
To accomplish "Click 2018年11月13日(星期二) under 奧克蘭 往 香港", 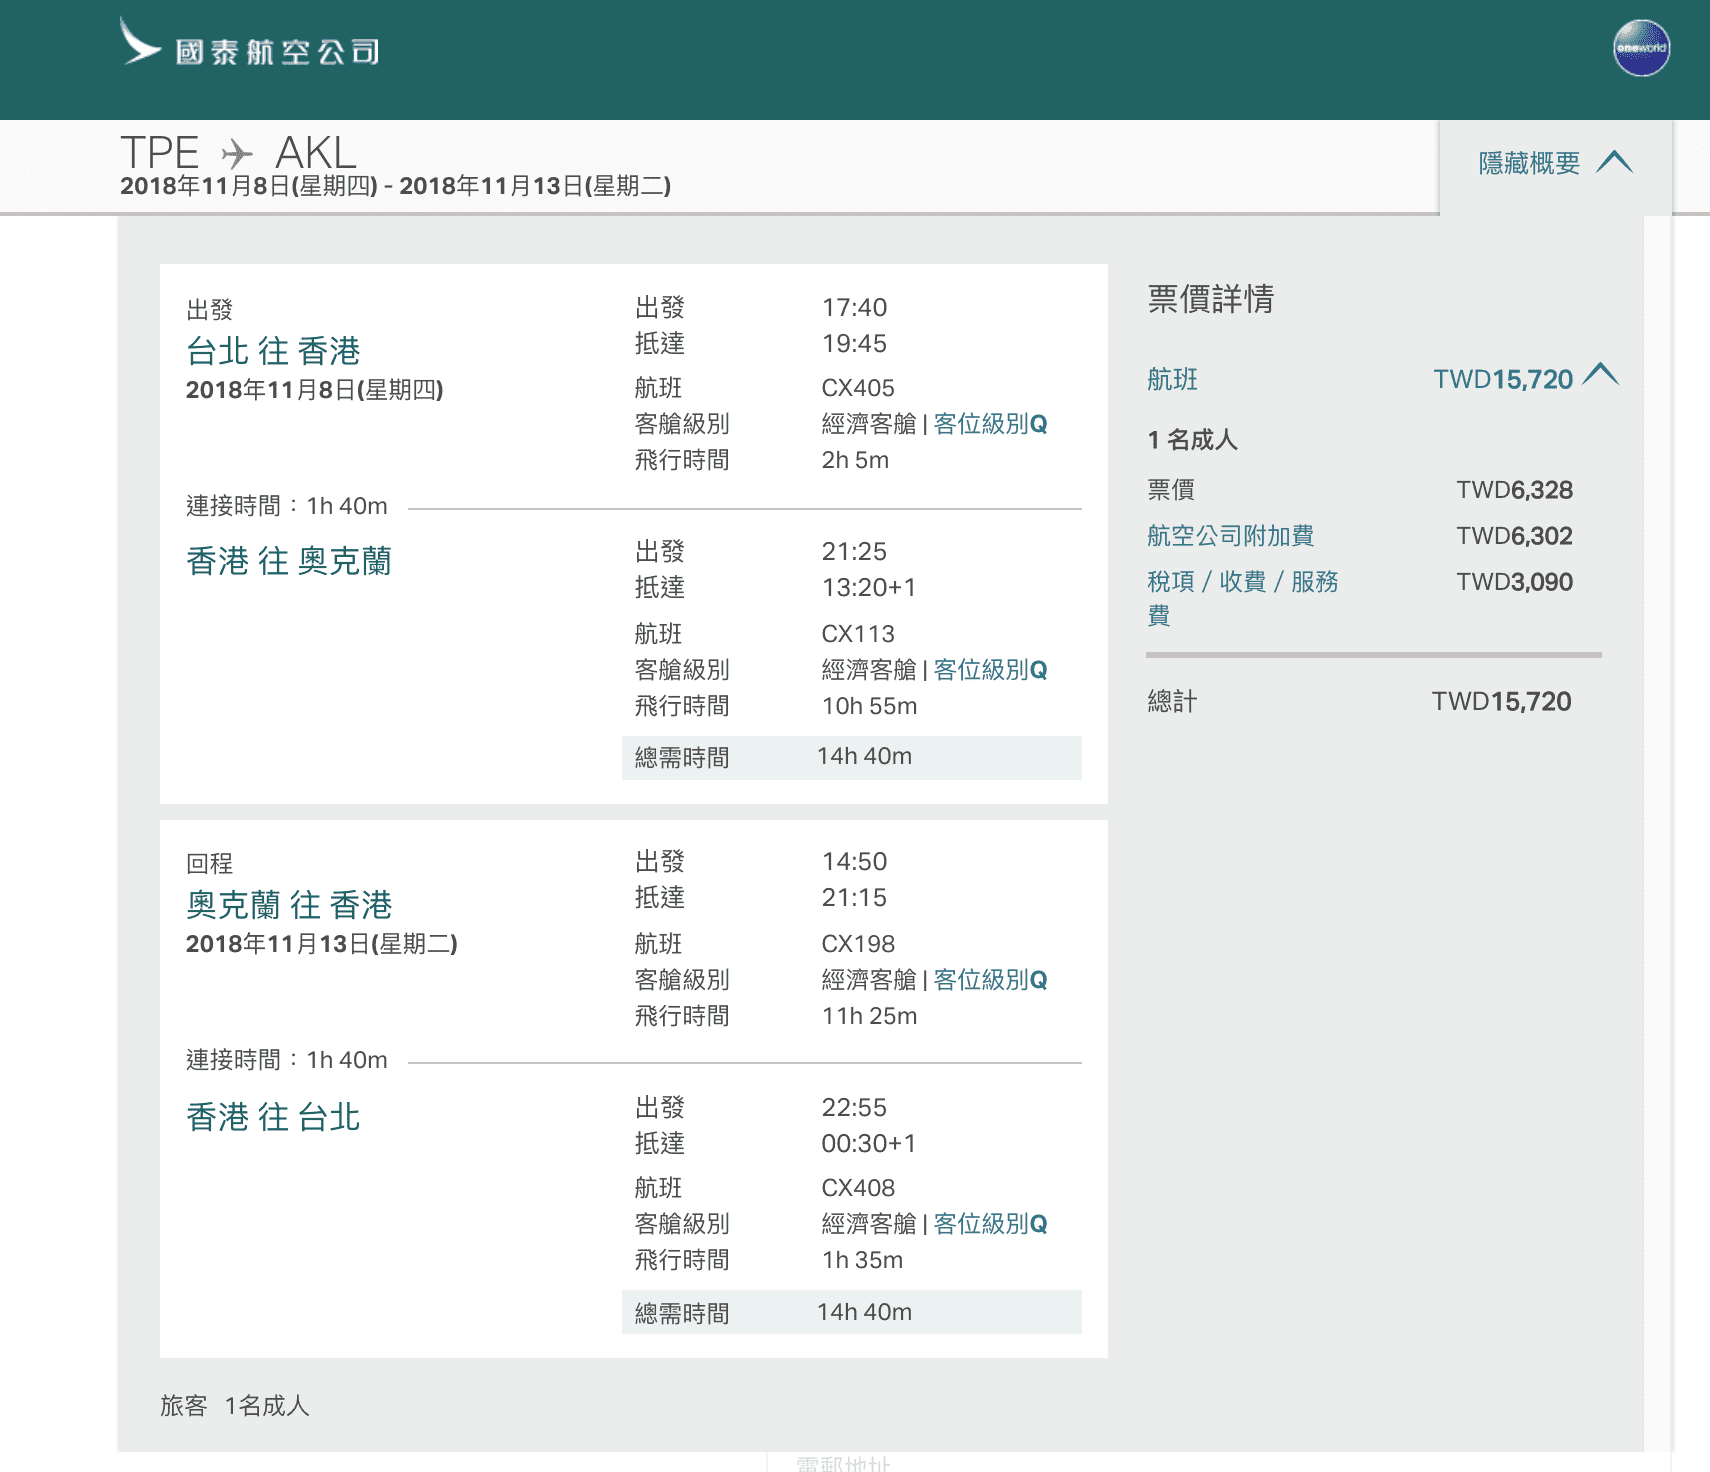I will [322, 944].
